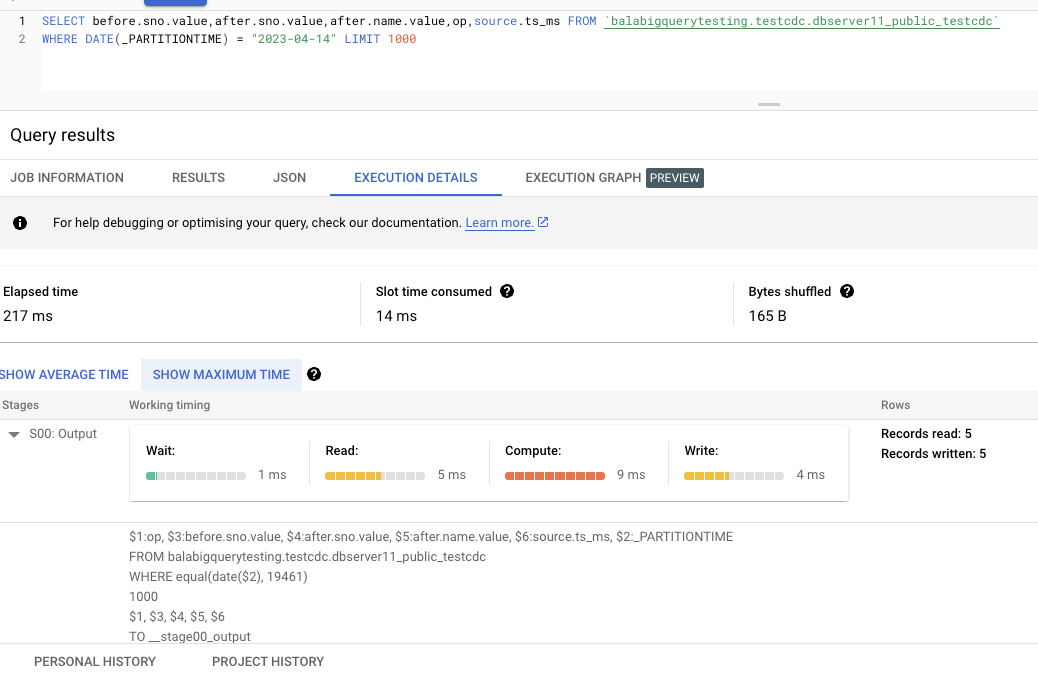Open the Personal History tab
Image resolution: width=1038 pixels, height=675 pixels.
pos(95,662)
